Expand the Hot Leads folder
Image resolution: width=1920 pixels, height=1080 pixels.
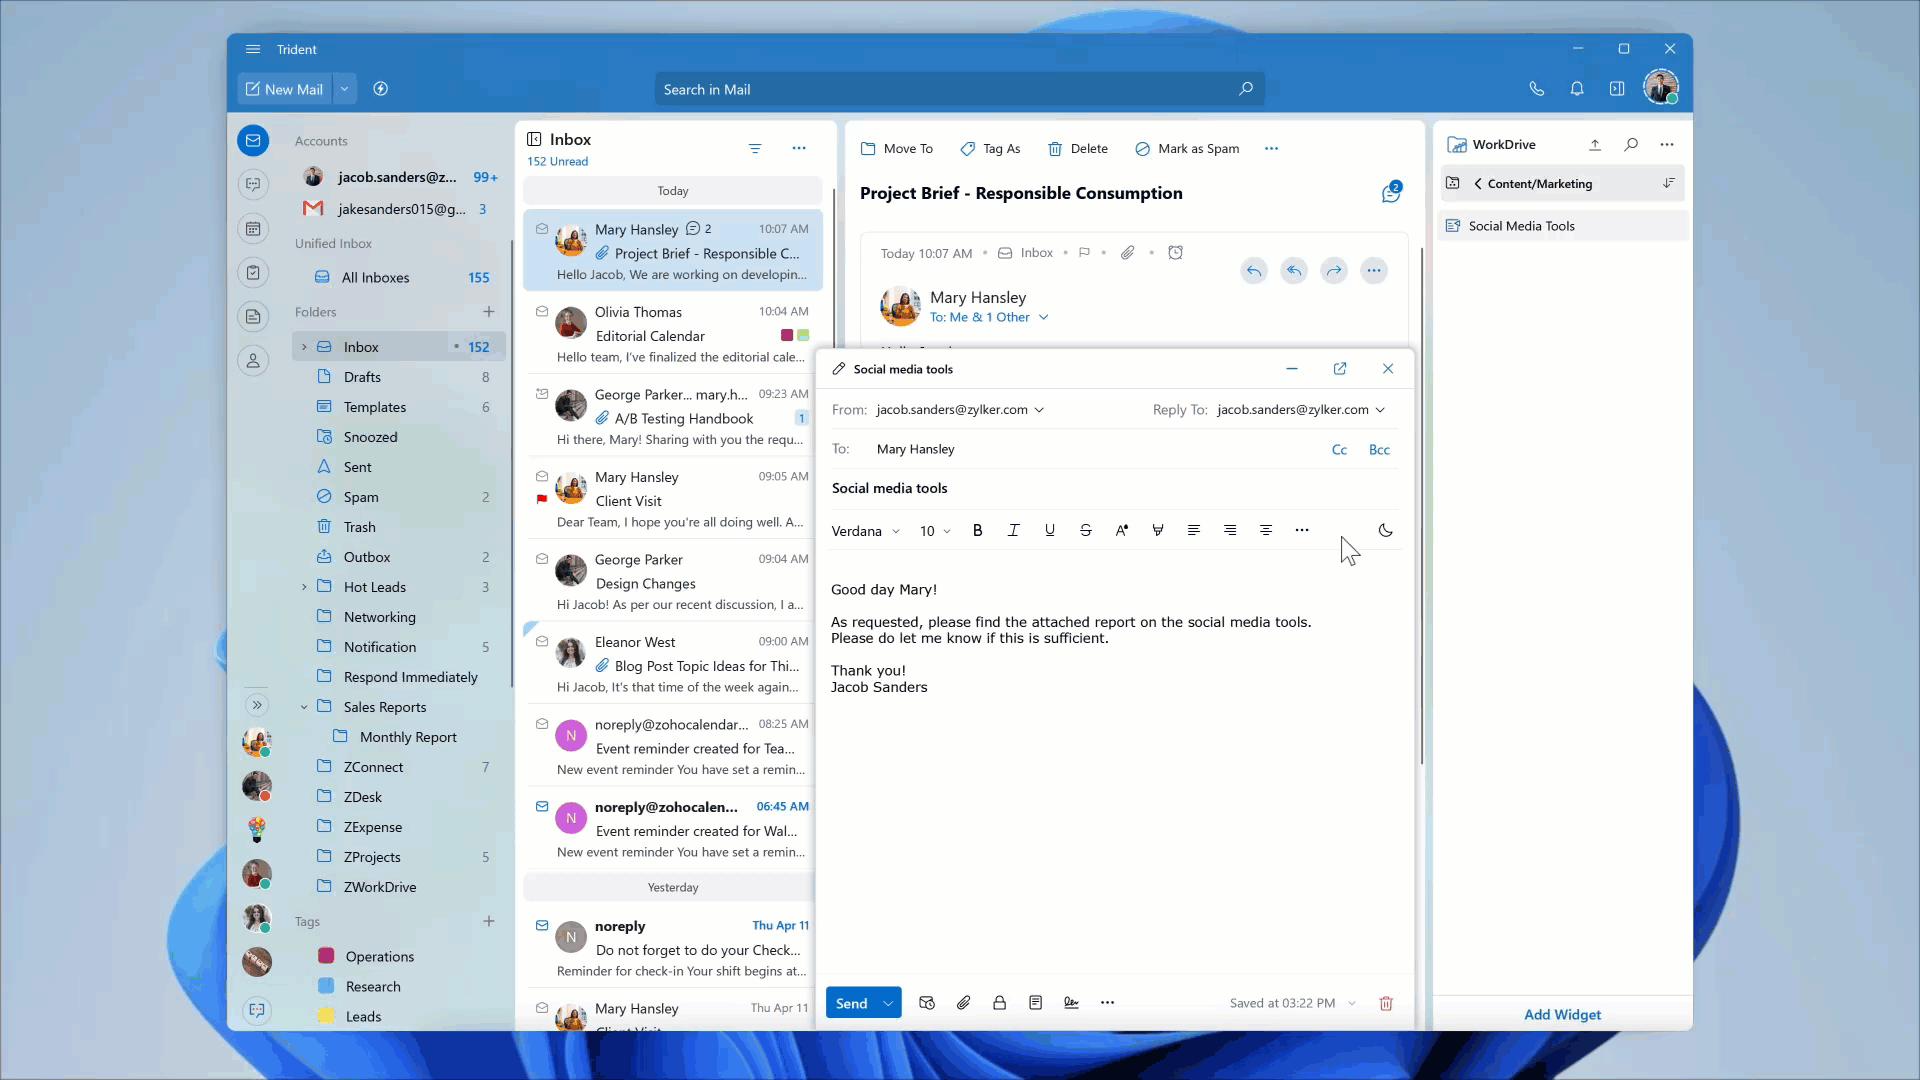click(304, 587)
